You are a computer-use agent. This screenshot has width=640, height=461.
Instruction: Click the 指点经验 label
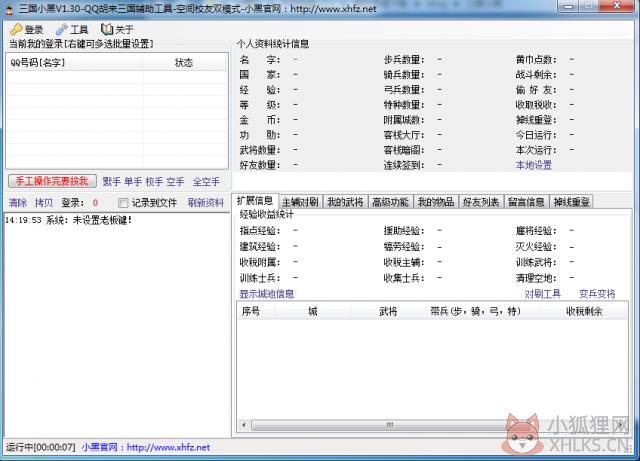tap(260, 231)
